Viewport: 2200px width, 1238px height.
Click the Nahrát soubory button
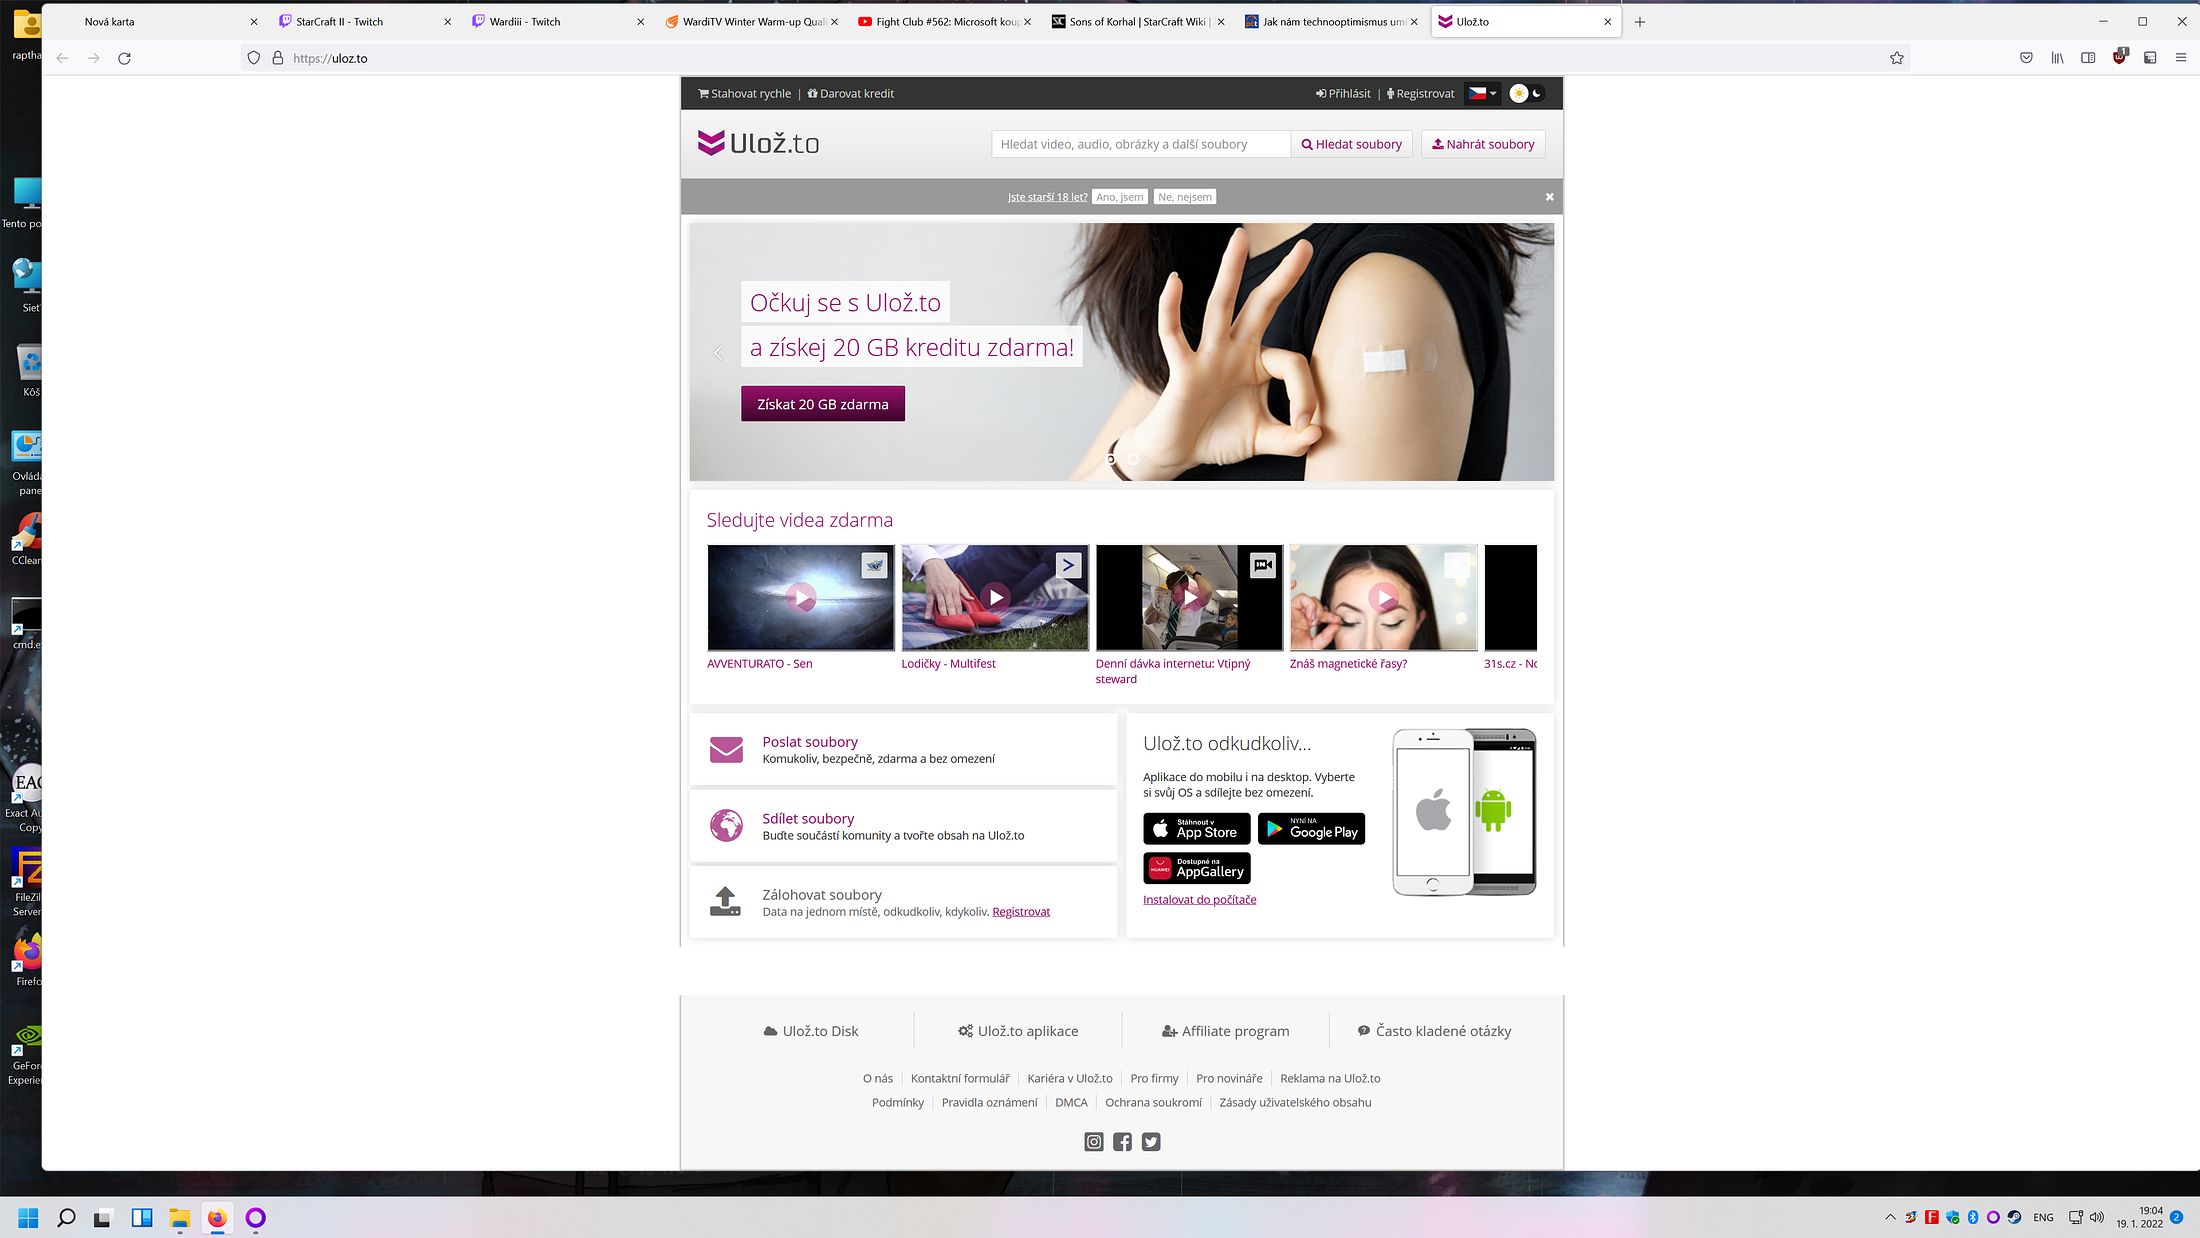(1483, 144)
